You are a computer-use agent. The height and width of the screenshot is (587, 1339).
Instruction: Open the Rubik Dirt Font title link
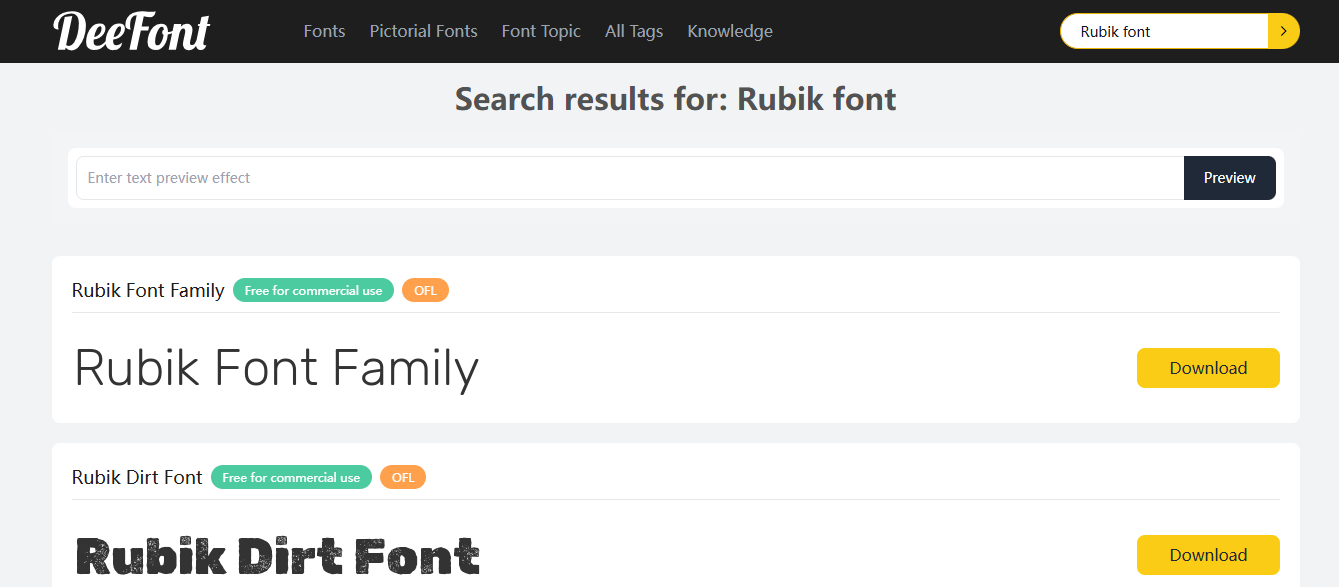[x=137, y=477]
